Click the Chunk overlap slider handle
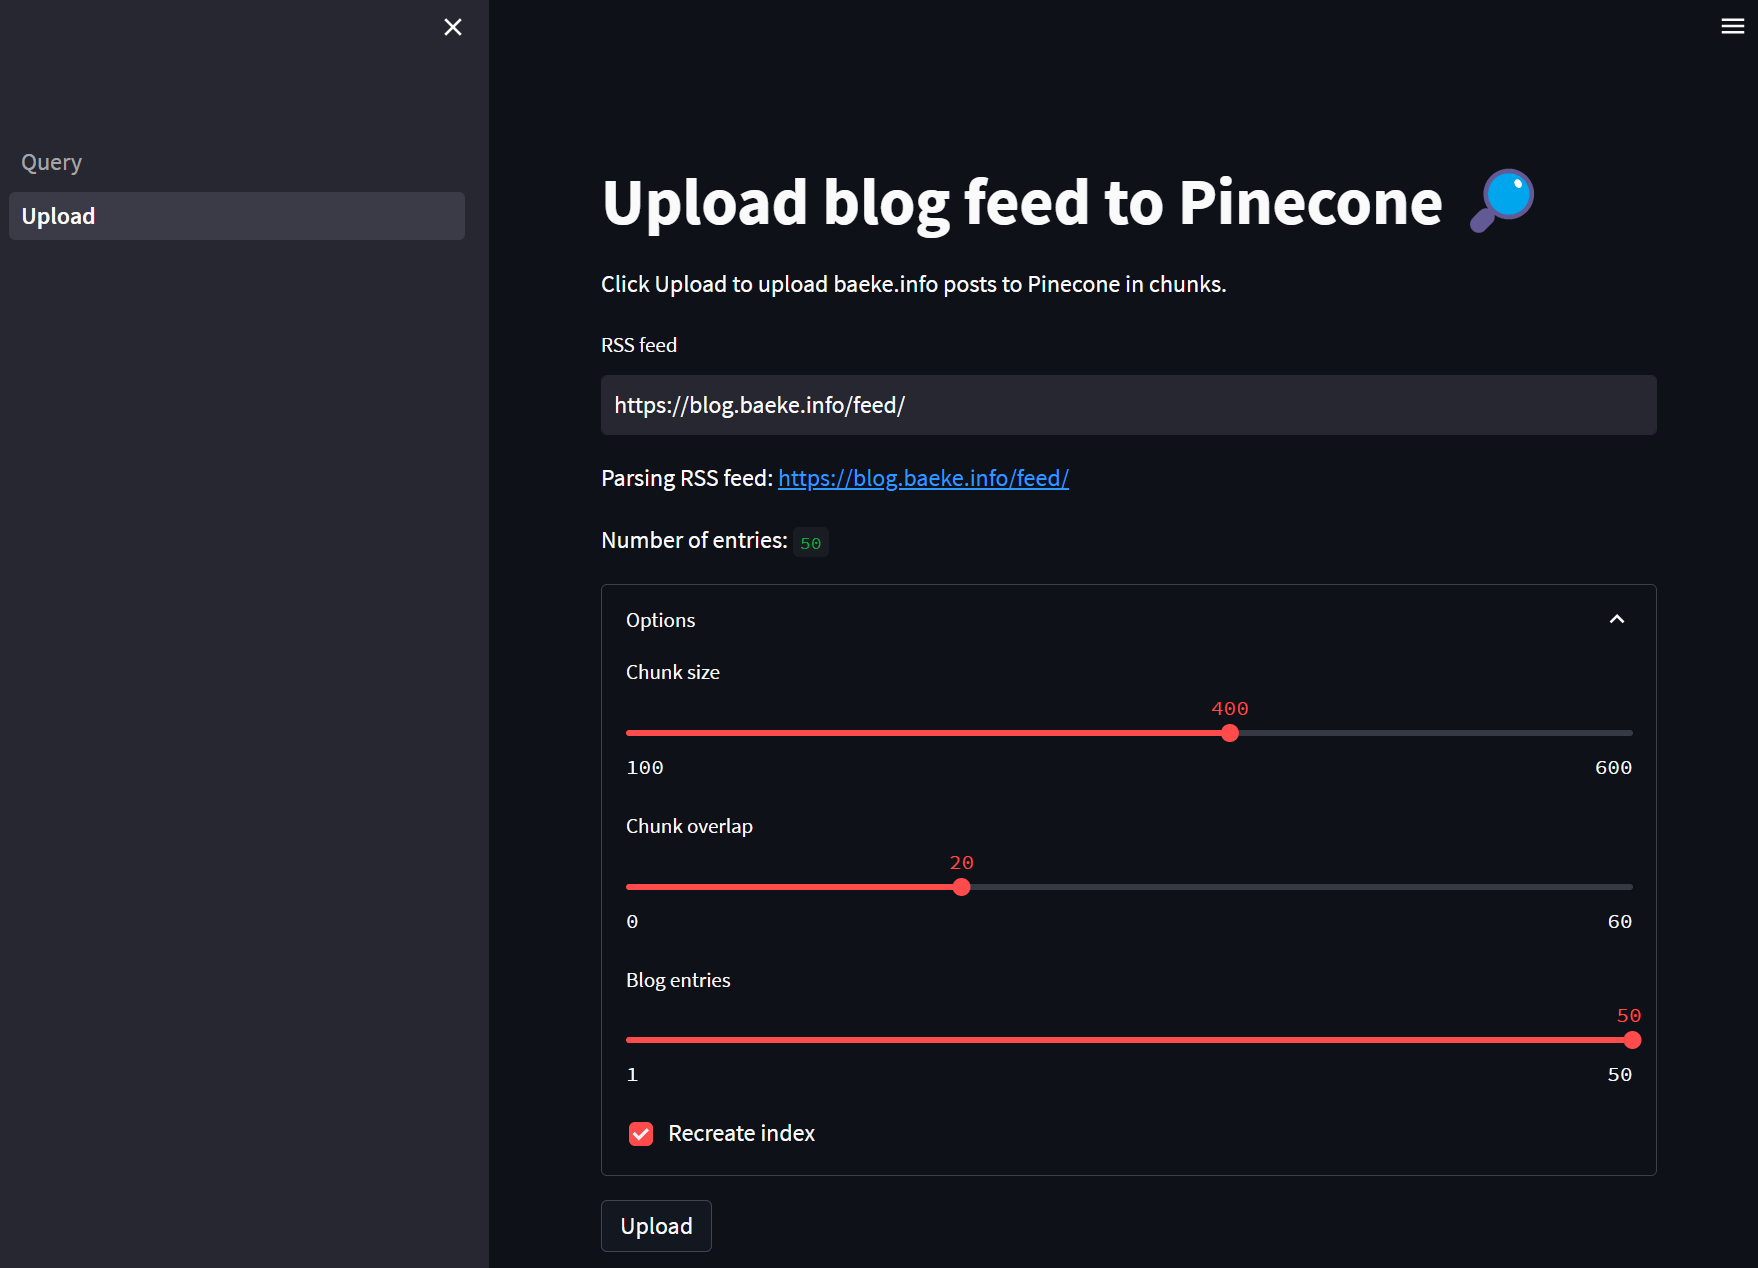The width and height of the screenshot is (1758, 1268). (961, 886)
